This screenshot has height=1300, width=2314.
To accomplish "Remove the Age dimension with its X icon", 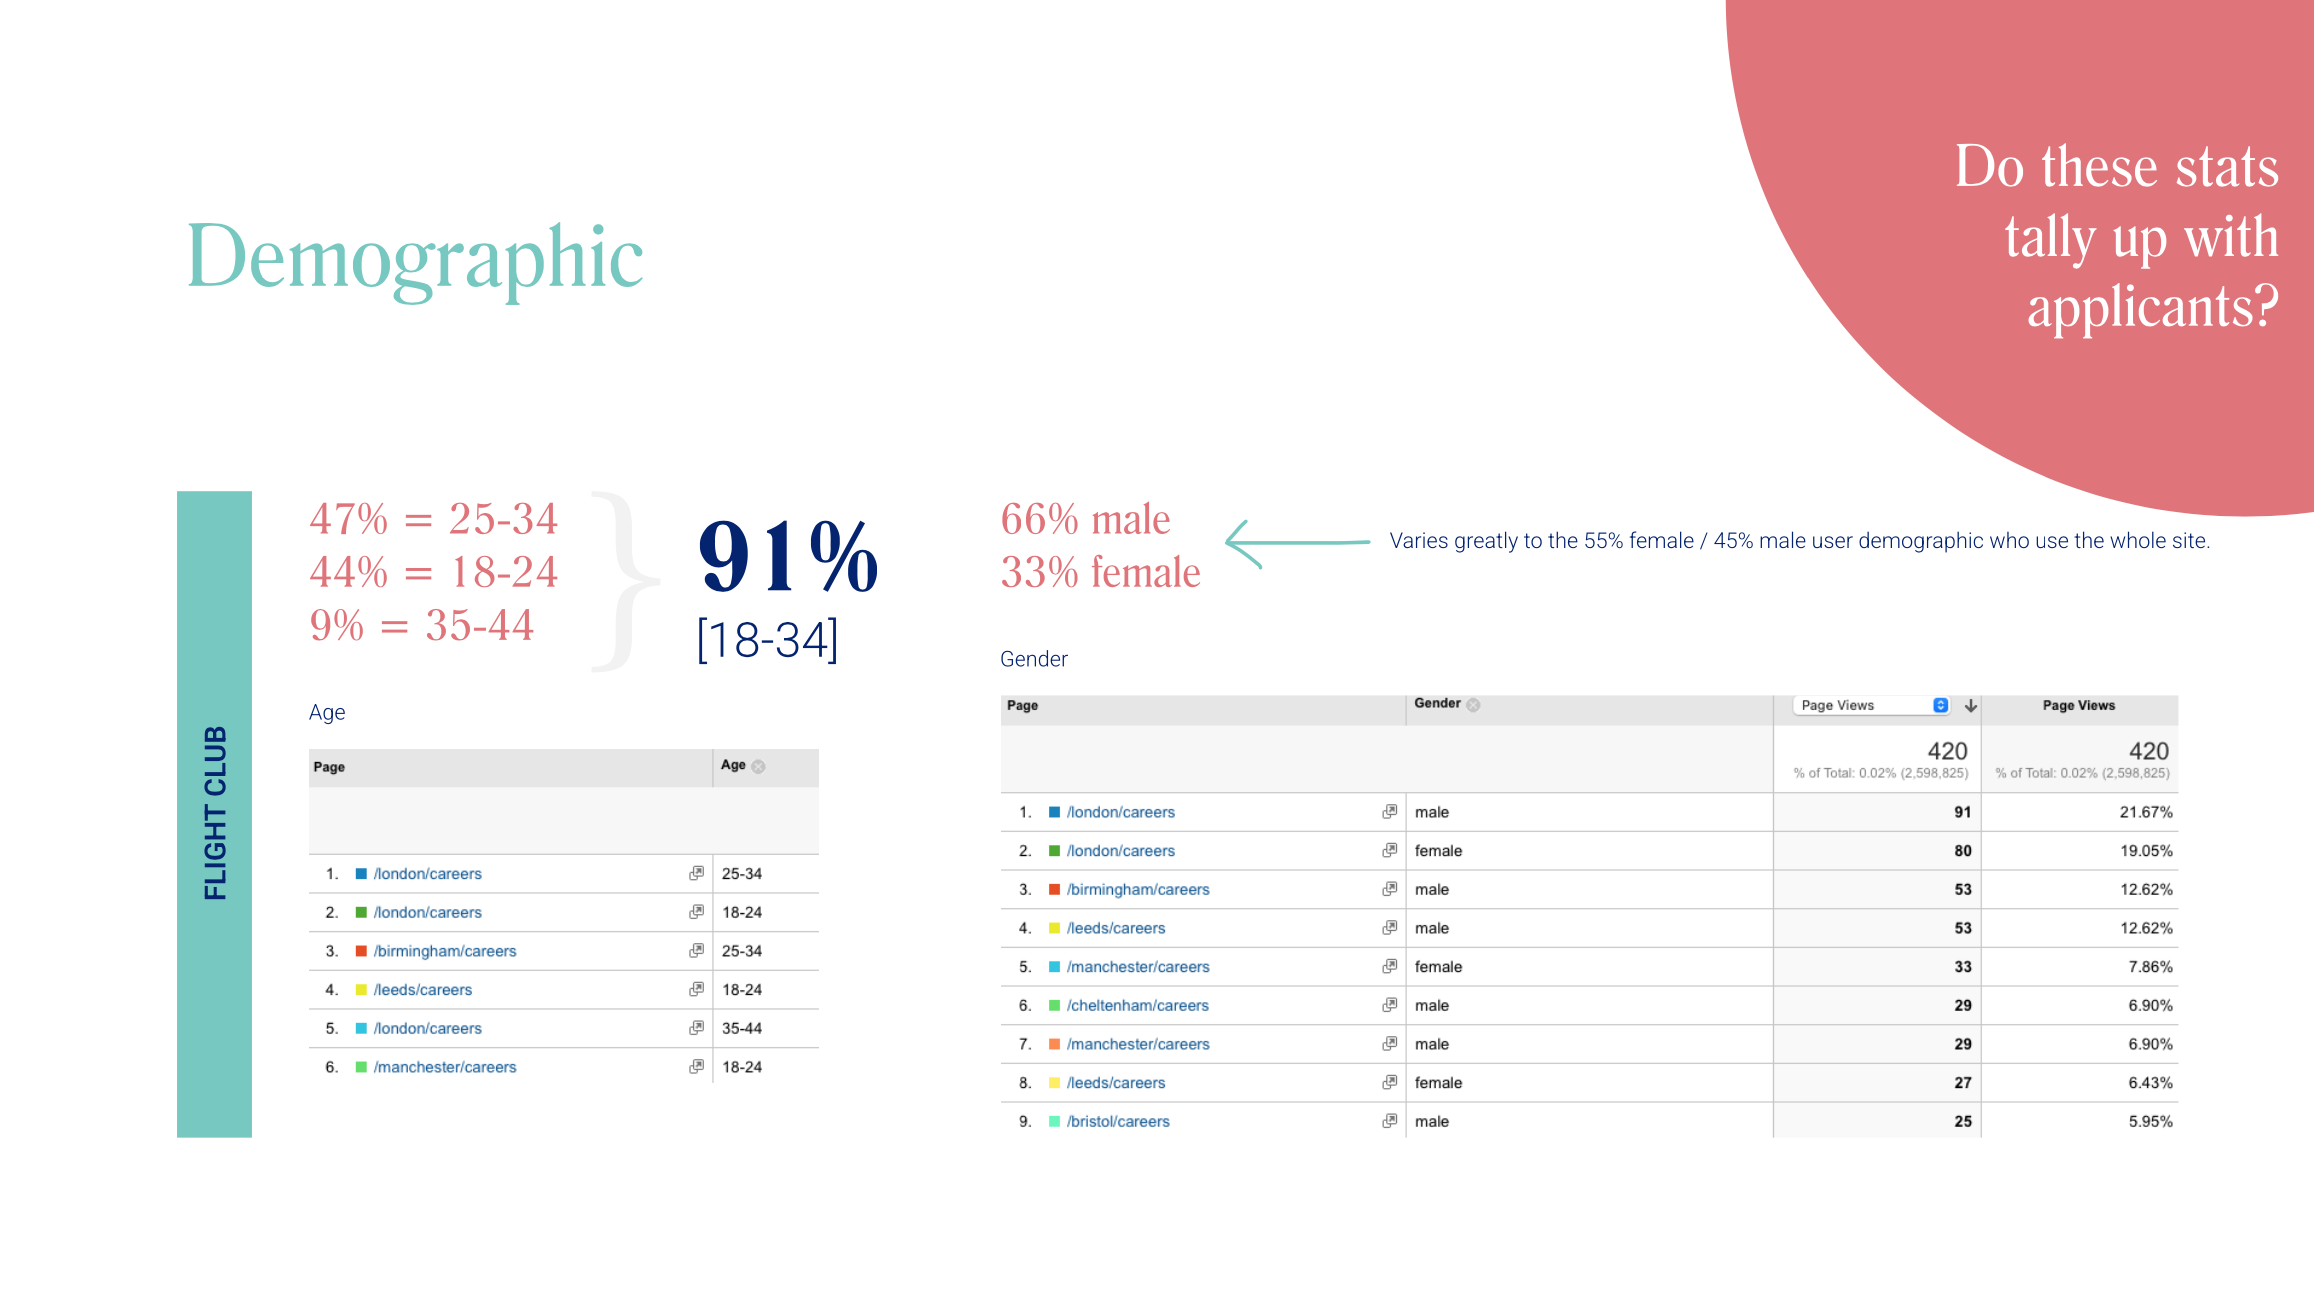I will click(x=759, y=767).
